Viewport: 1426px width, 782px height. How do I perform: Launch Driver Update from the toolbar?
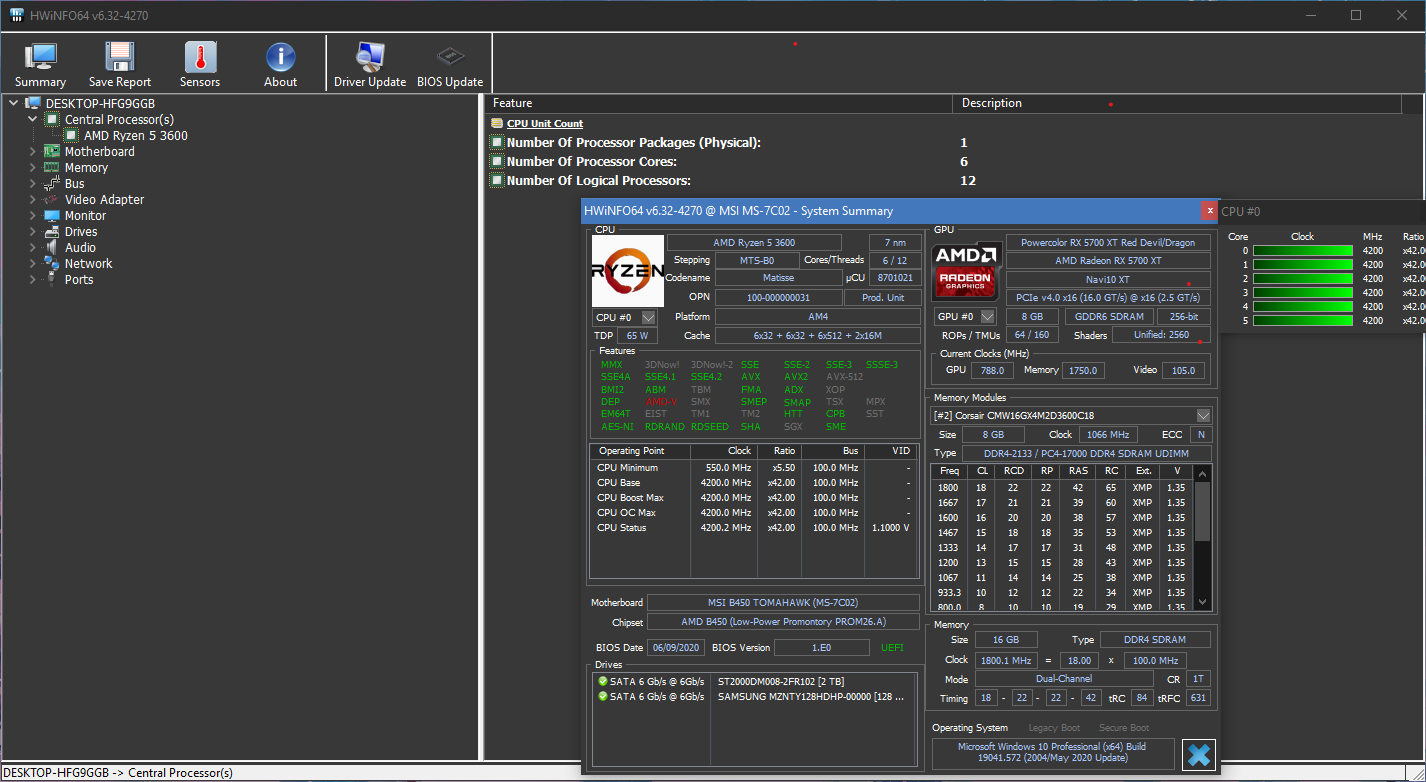(x=370, y=65)
